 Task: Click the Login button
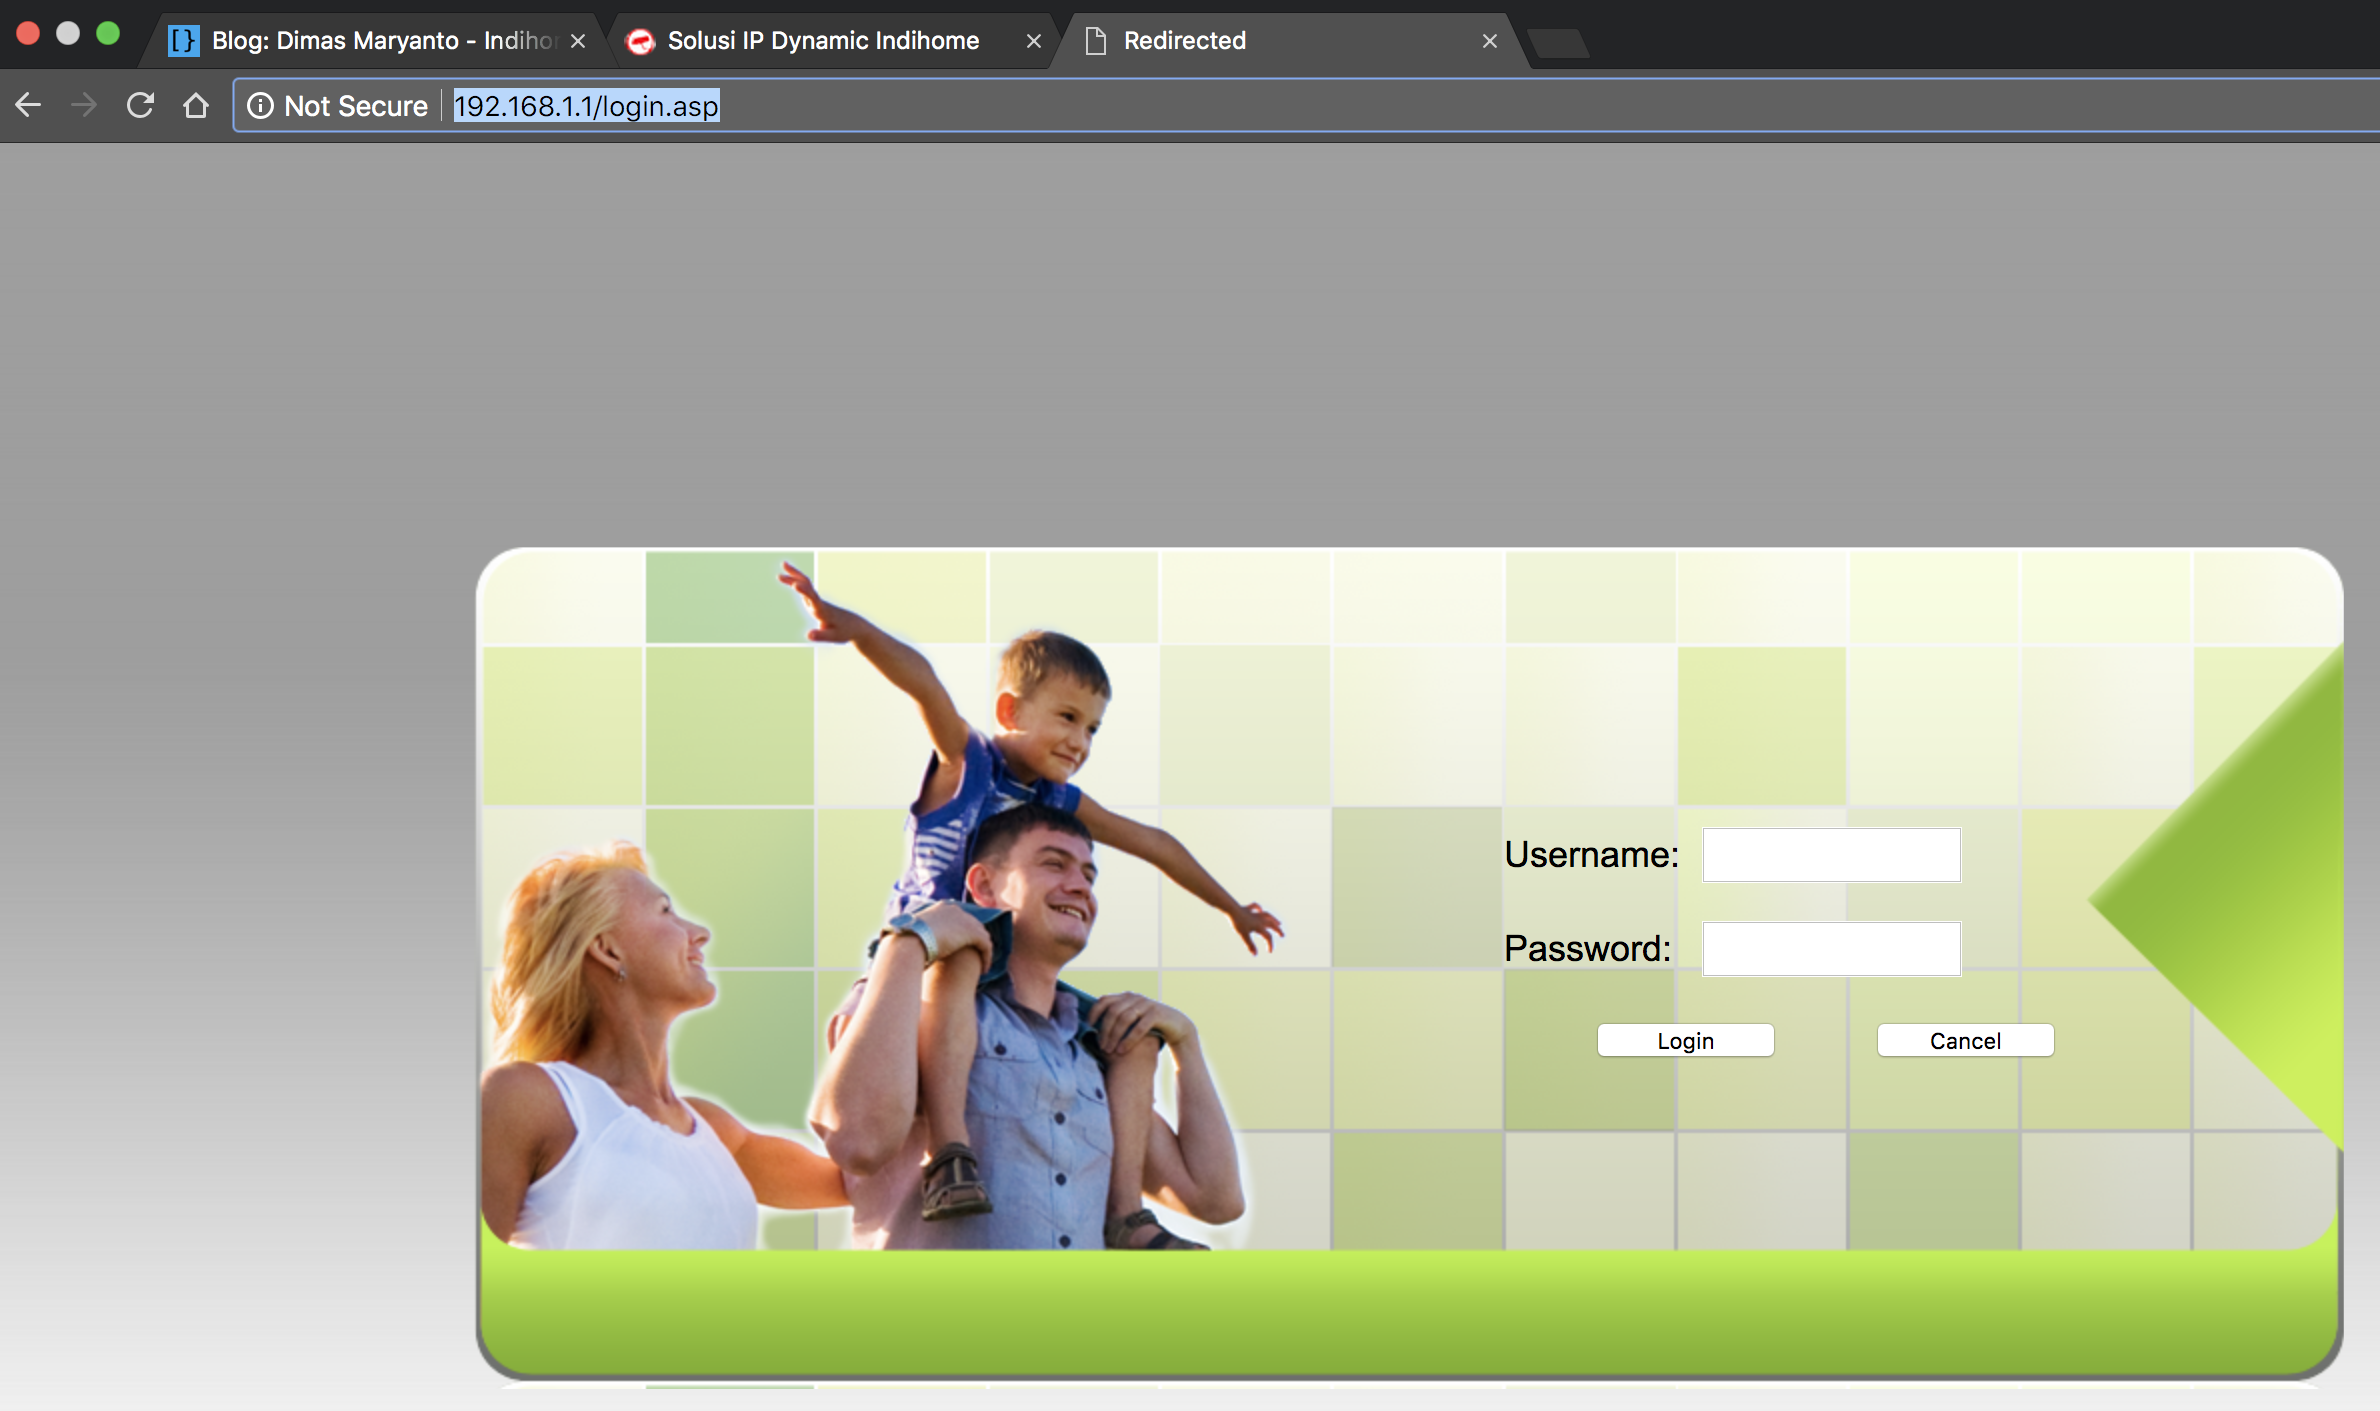pos(1685,1040)
